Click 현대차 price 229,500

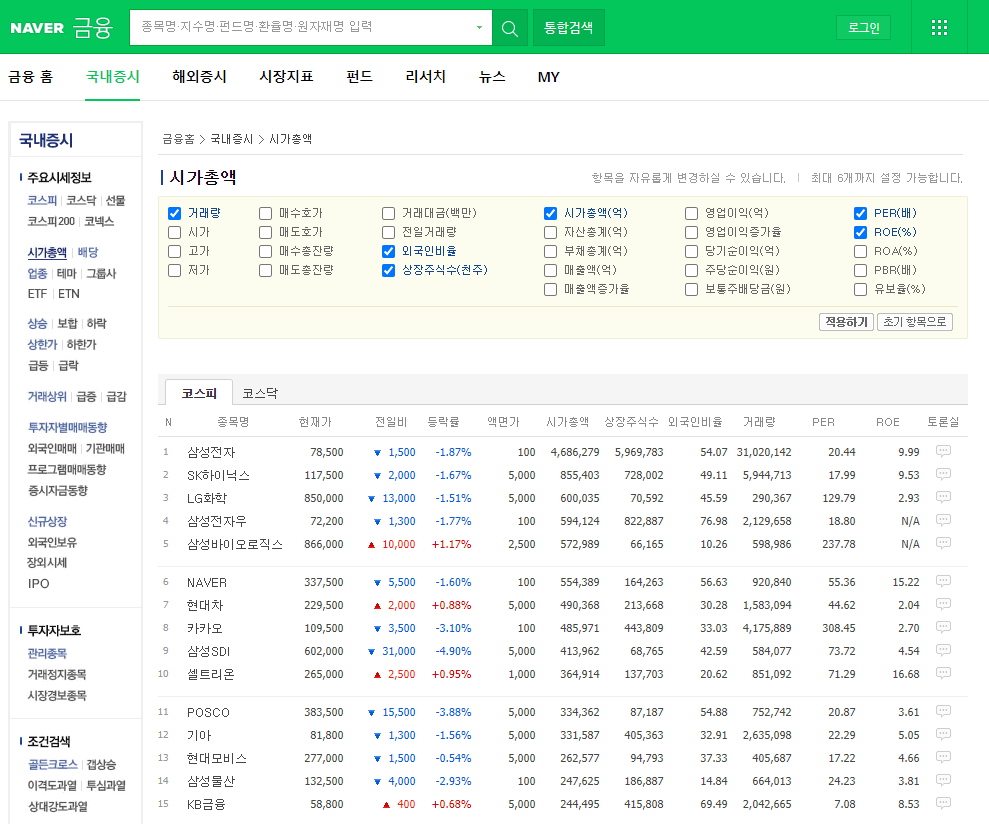coord(324,605)
